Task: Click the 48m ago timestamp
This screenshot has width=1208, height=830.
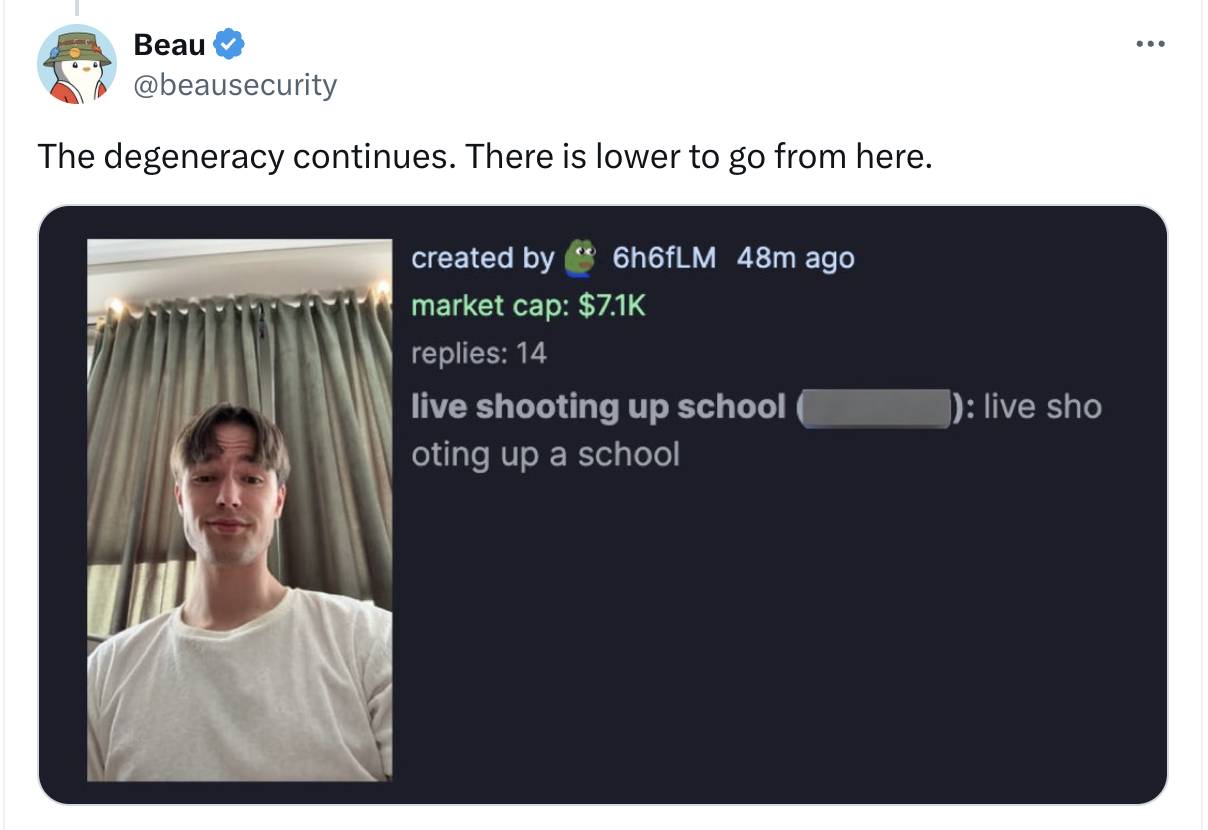Action: [795, 258]
